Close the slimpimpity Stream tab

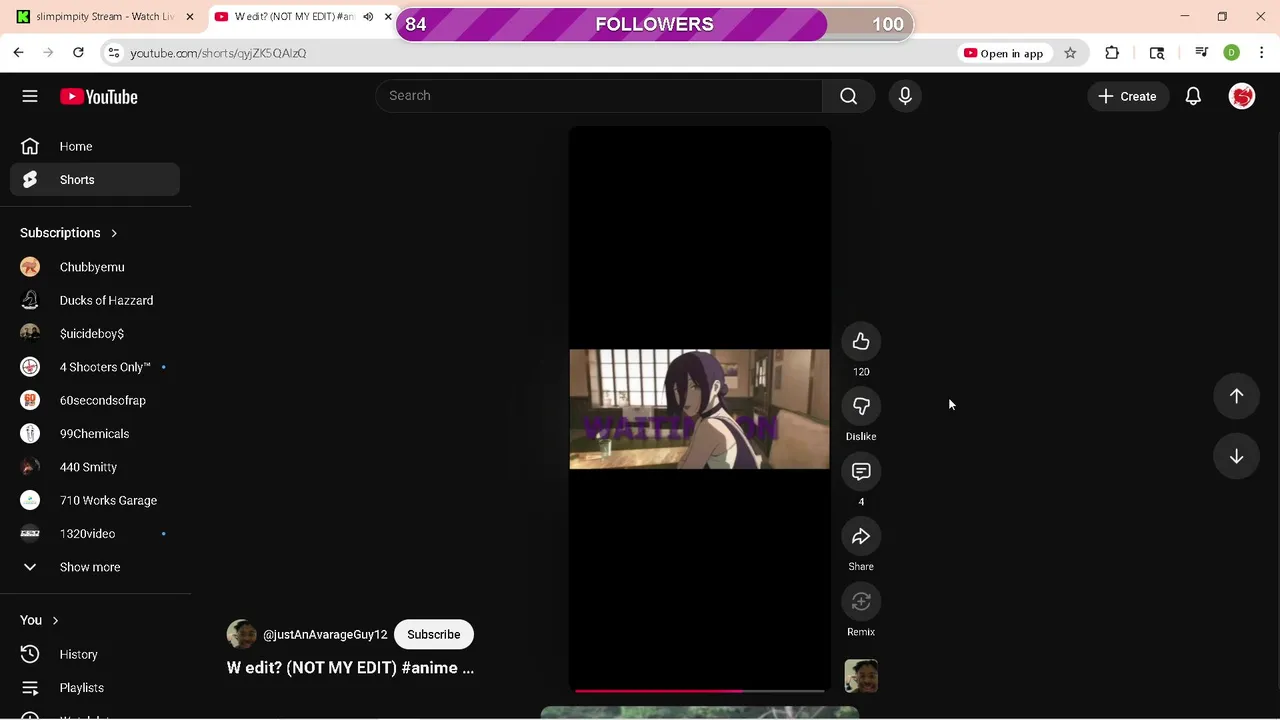(190, 17)
